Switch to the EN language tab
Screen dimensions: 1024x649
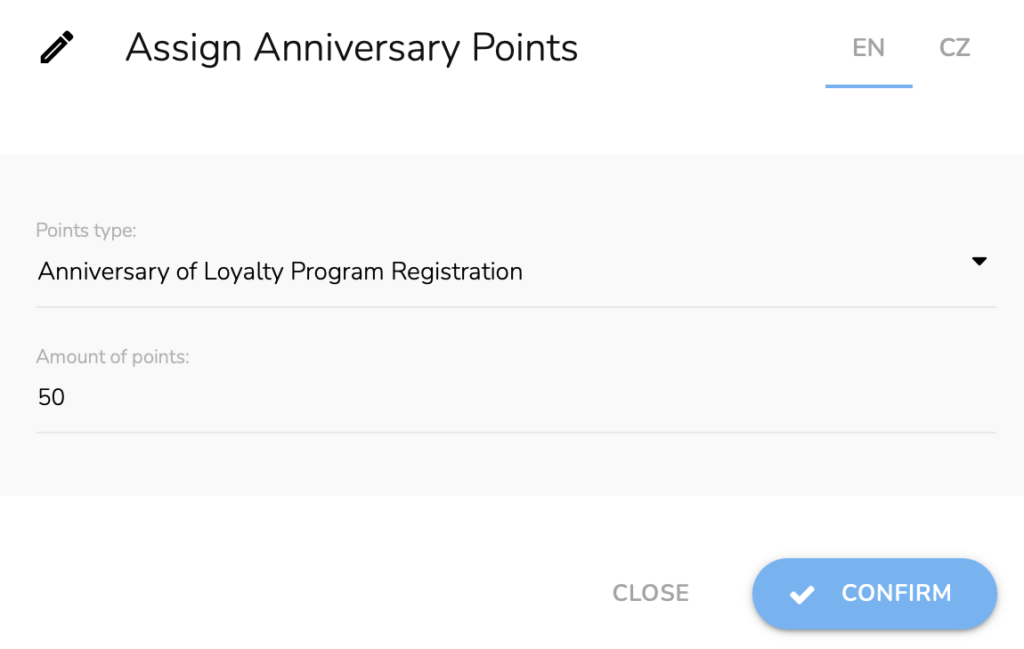pos(869,48)
